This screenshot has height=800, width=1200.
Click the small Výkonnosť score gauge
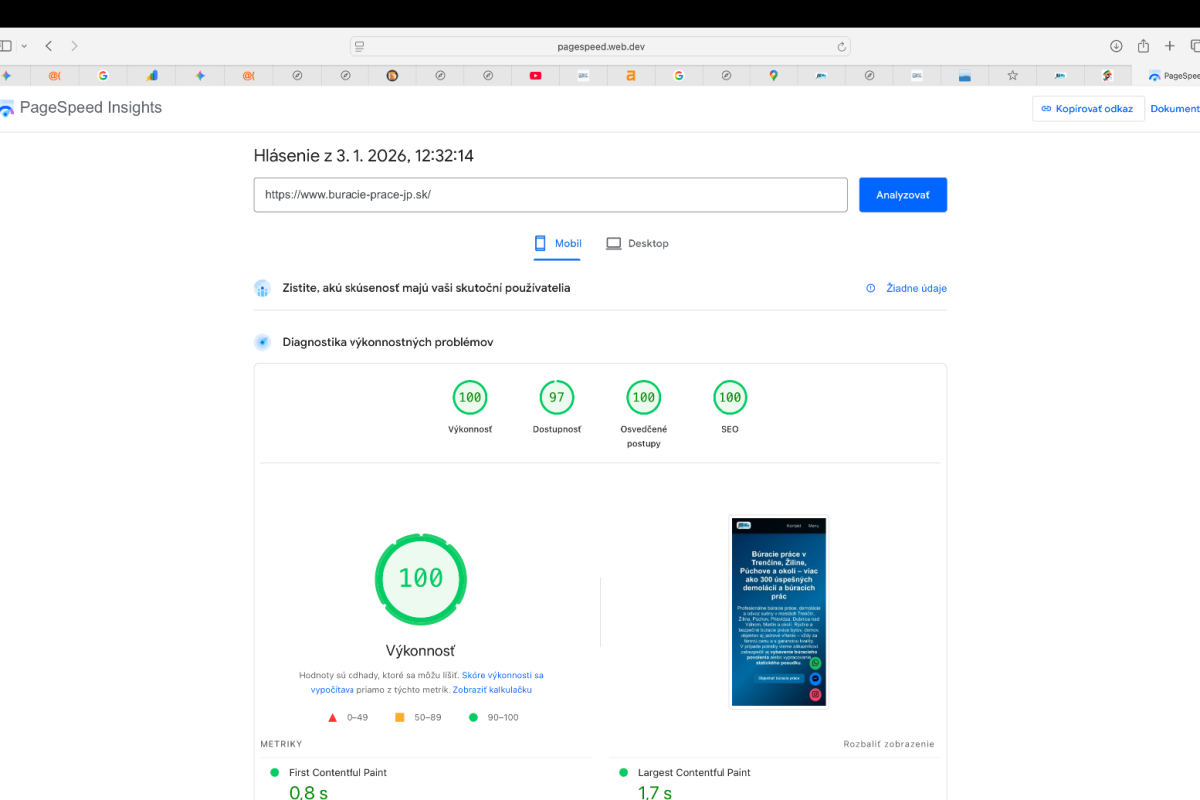[x=469, y=398]
